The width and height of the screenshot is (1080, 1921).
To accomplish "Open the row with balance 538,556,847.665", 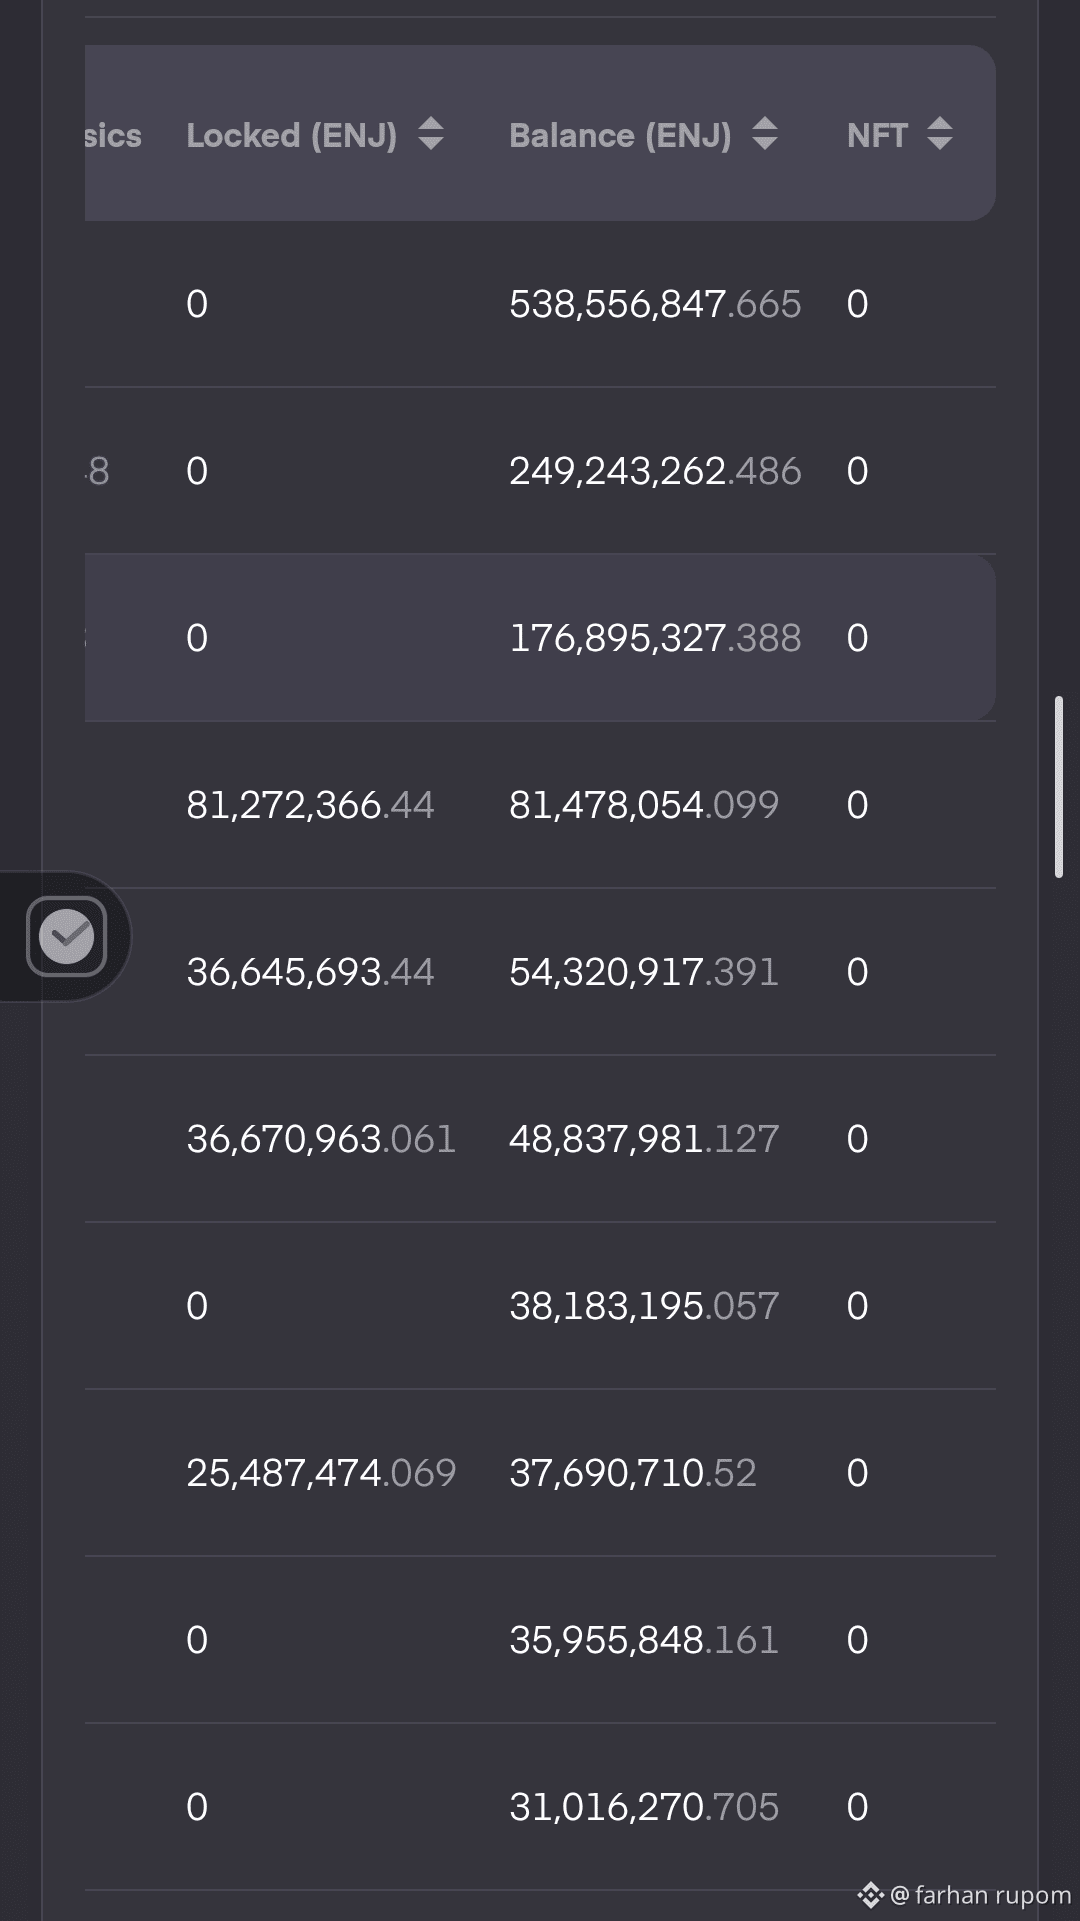I will coord(540,304).
